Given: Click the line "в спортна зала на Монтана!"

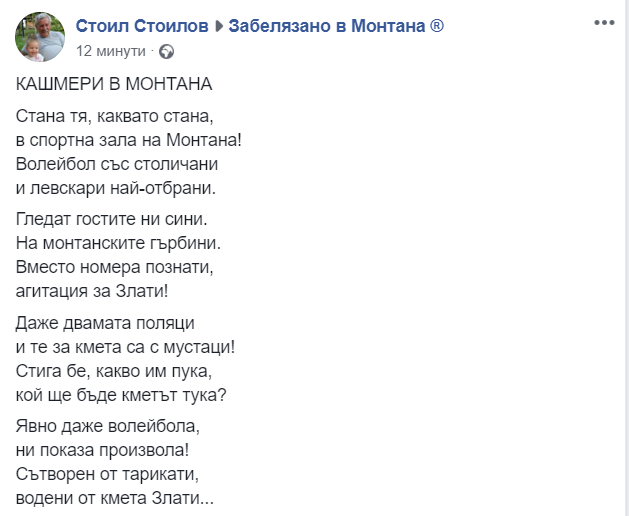Looking at the screenshot, I should click(x=129, y=140).
